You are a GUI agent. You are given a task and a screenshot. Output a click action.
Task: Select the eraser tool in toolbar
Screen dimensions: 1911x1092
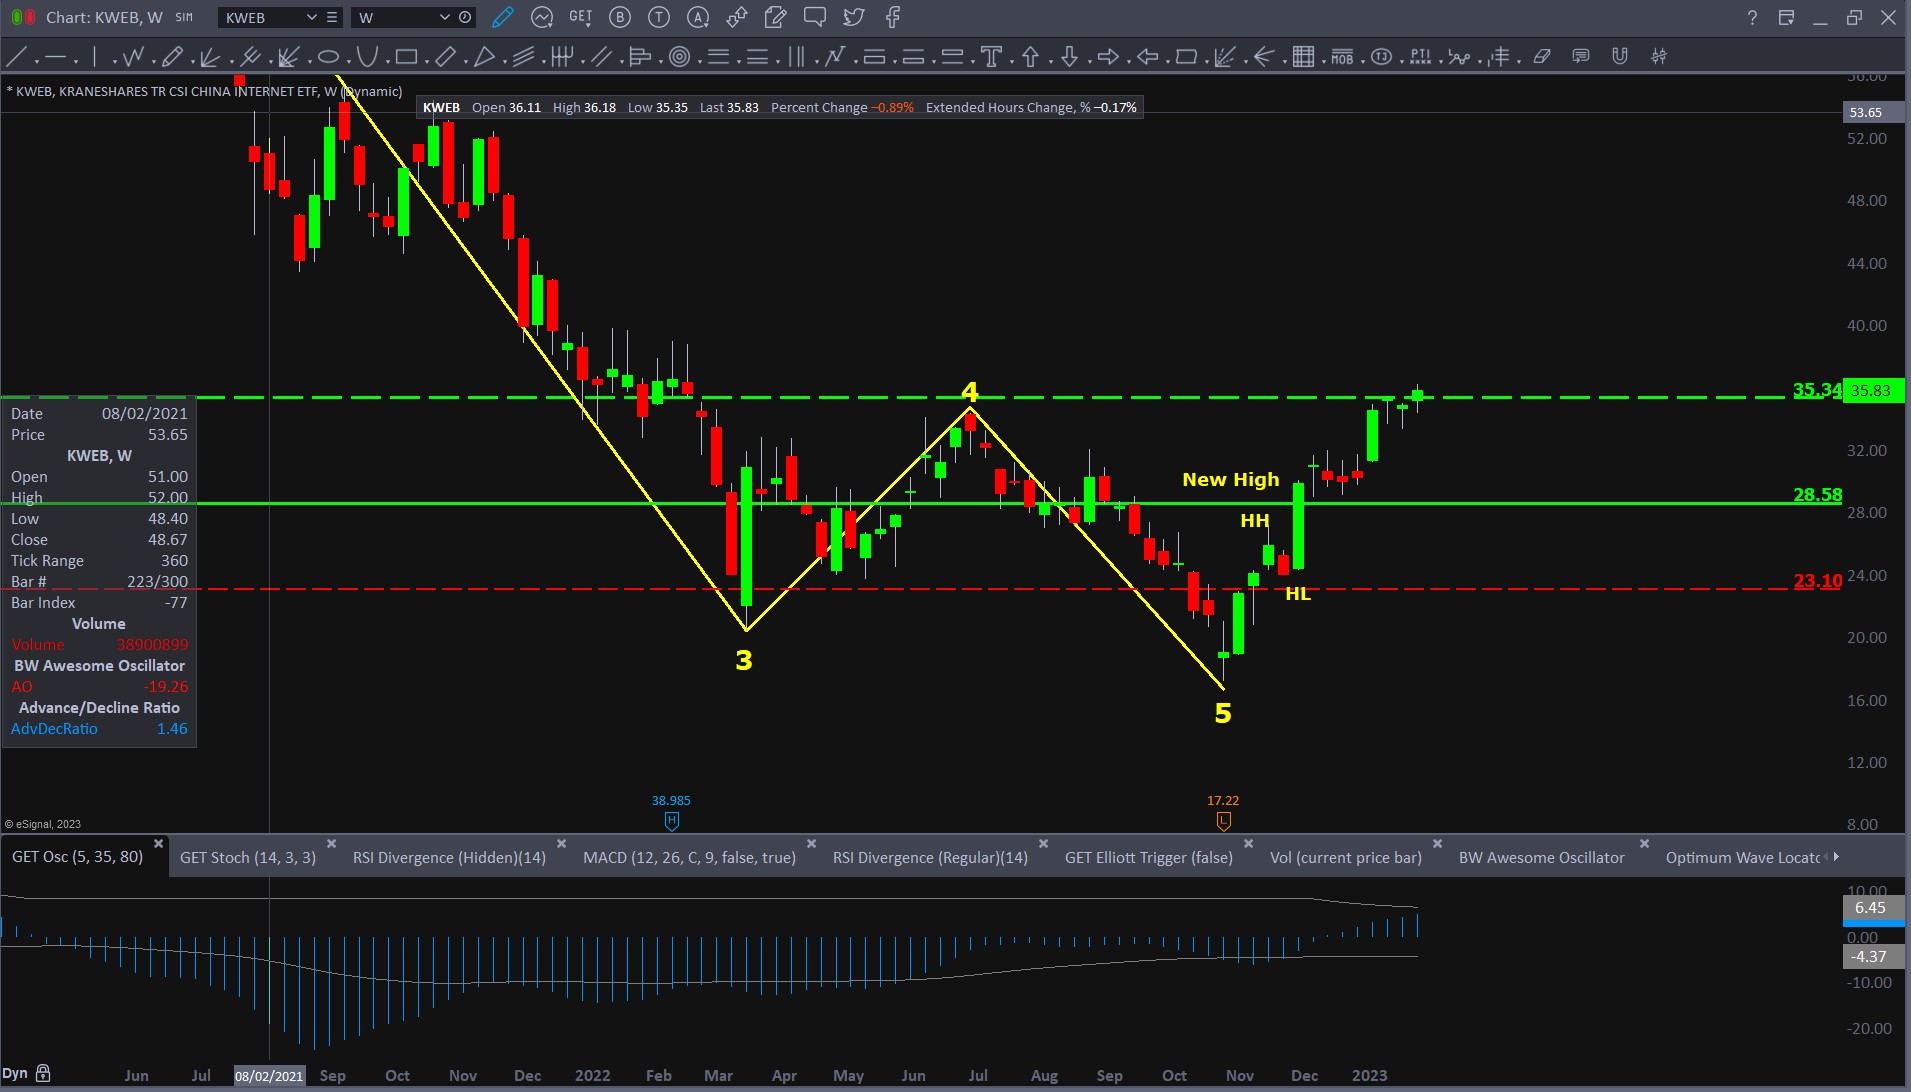click(x=1542, y=57)
